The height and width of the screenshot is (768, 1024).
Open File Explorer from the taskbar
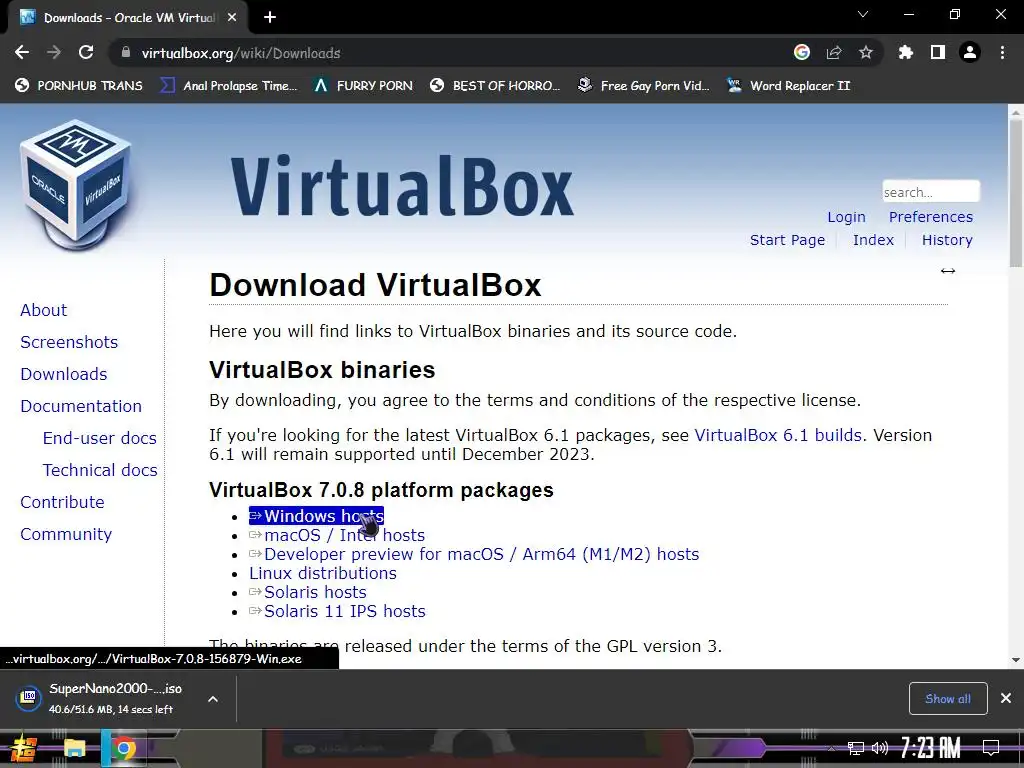[74, 748]
